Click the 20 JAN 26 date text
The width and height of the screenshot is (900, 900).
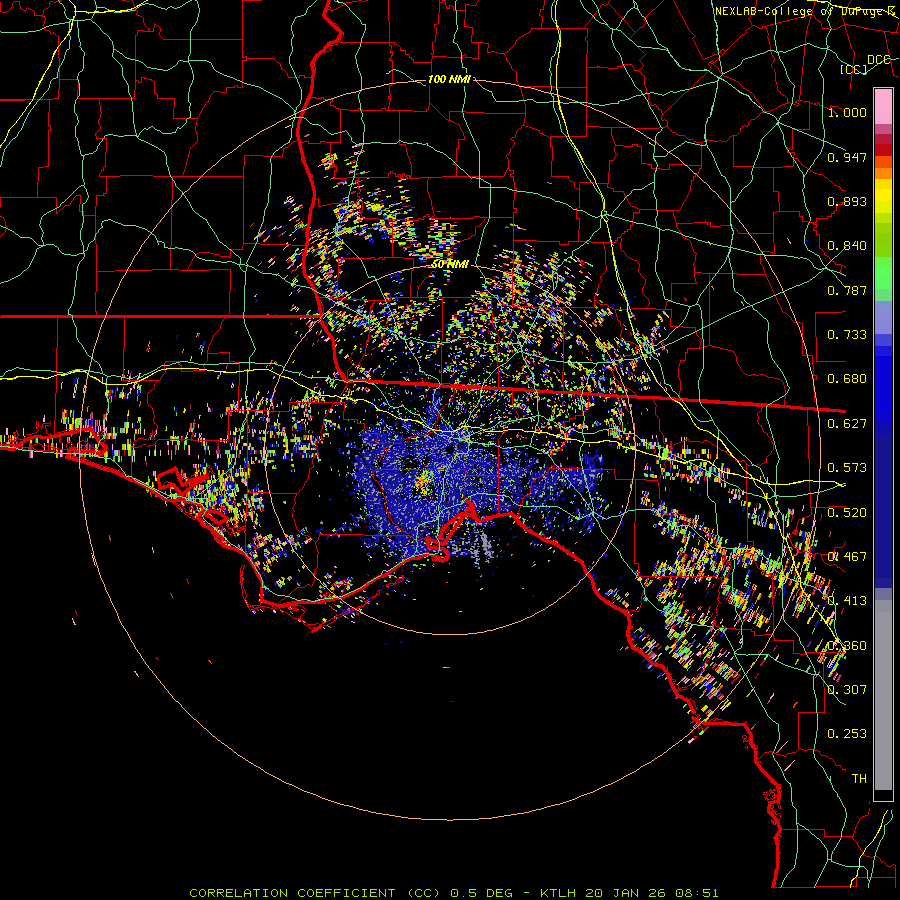pyautogui.click(x=624, y=893)
